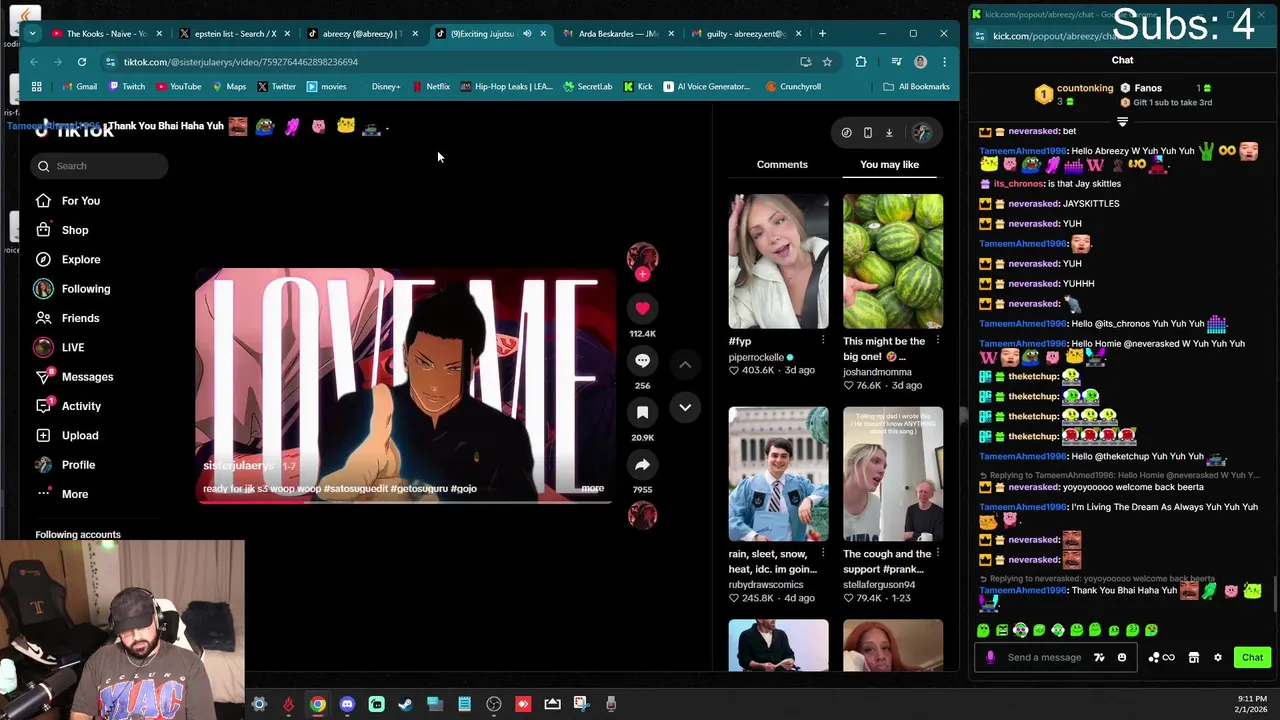The width and height of the screenshot is (1280, 720).
Task: Collapse the Kick leaderboard panel chevron
Action: click(x=1122, y=122)
